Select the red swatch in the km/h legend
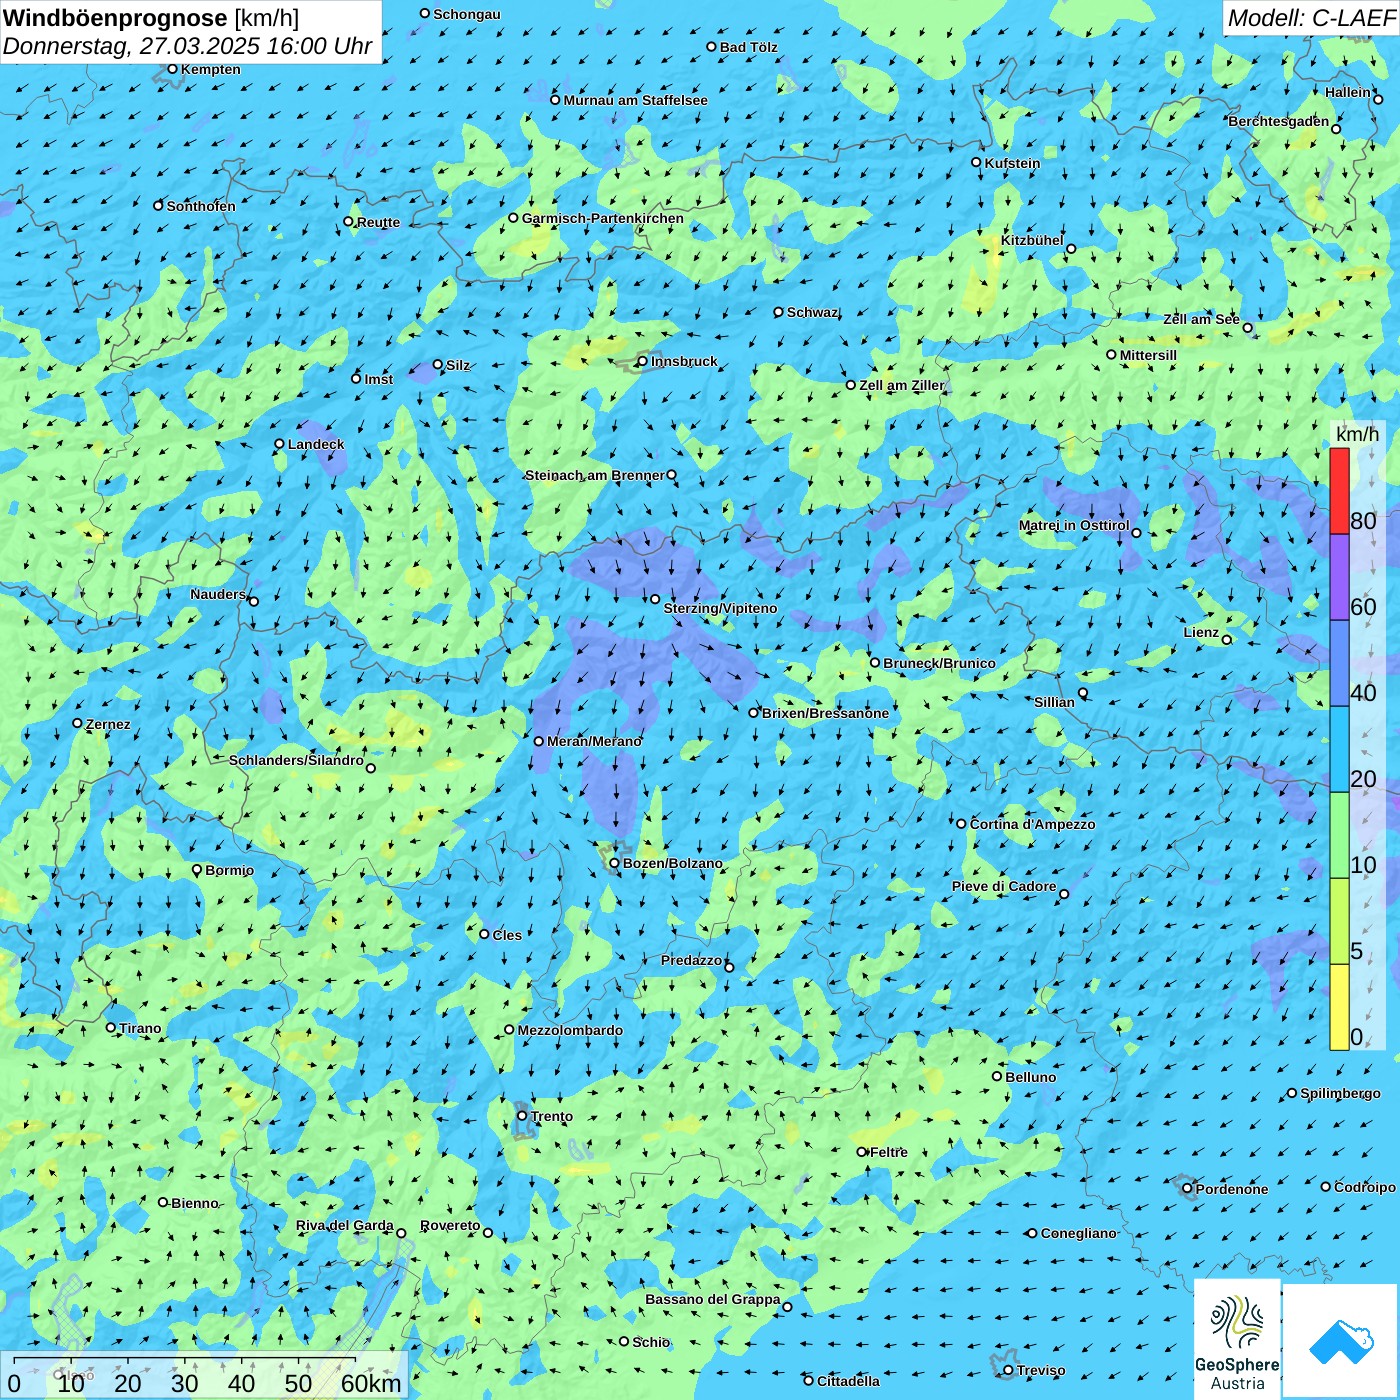The width and height of the screenshot is (1400, 1400). [x=1339, y=491]
